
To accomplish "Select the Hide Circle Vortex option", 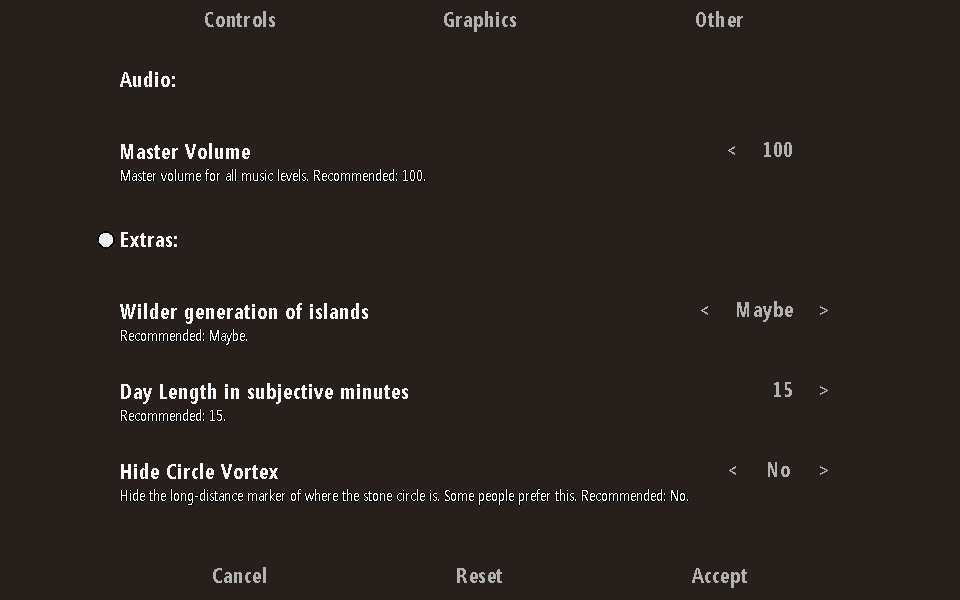I will 199,472.
